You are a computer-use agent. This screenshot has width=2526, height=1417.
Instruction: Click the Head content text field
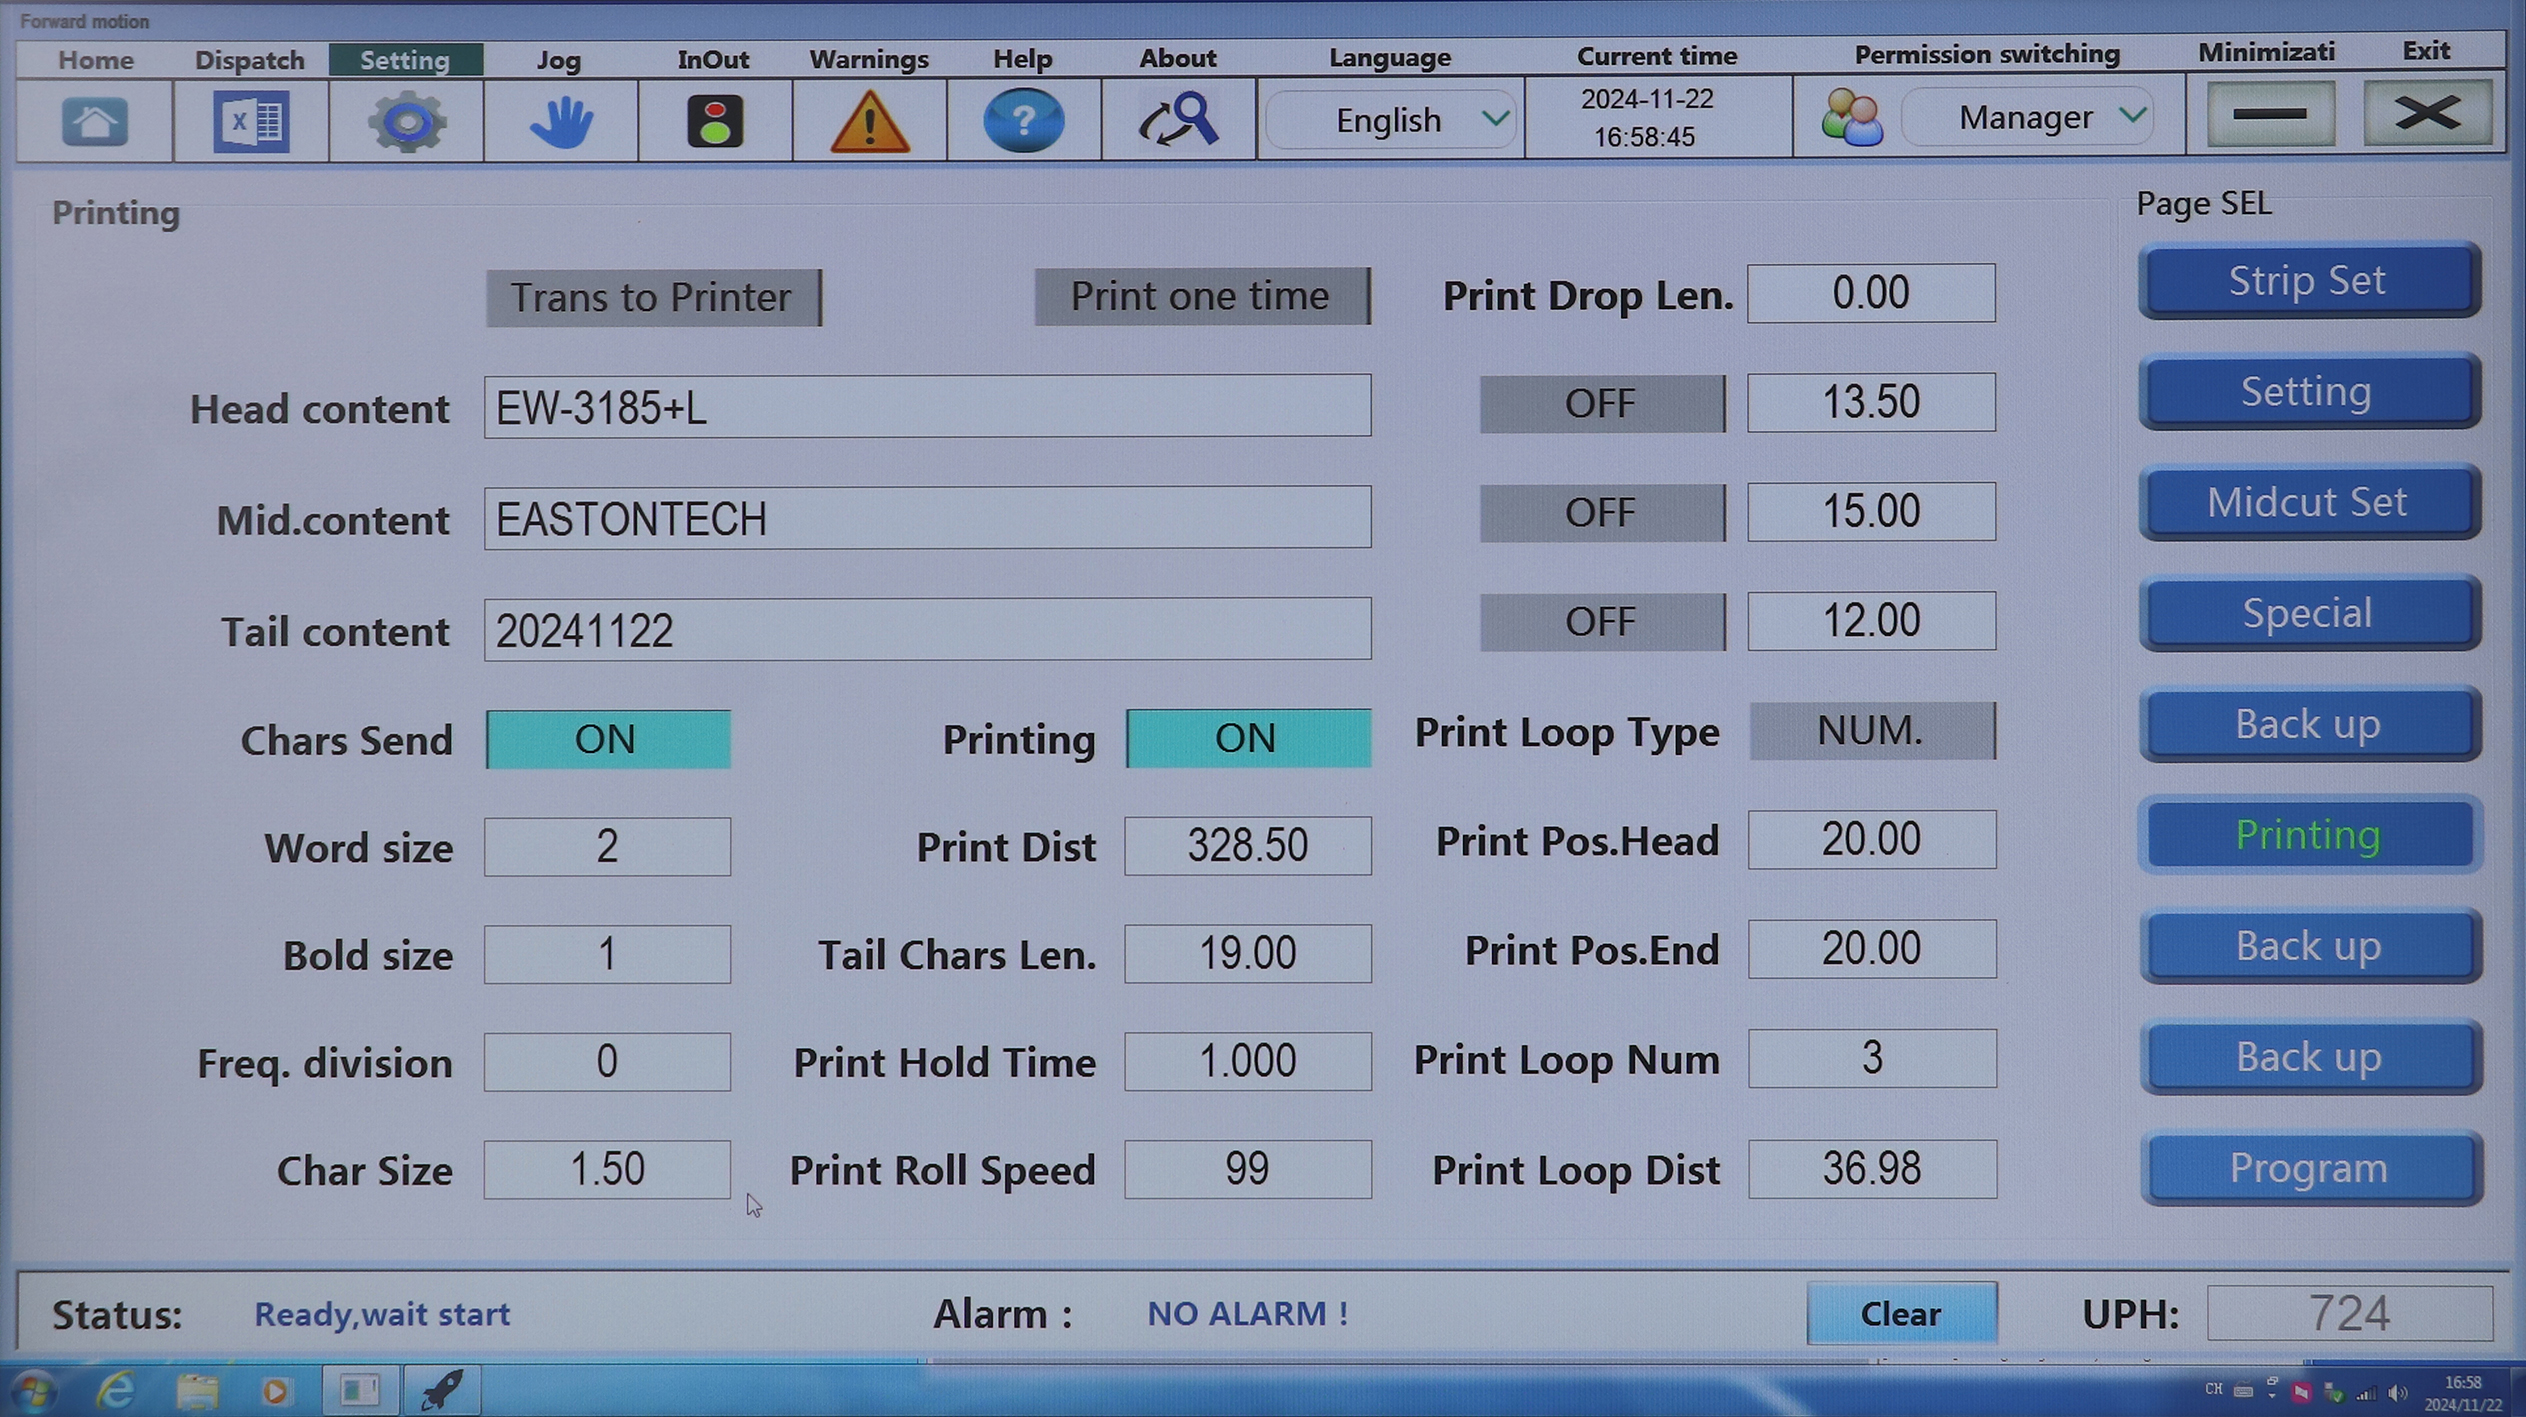(928, 406)
